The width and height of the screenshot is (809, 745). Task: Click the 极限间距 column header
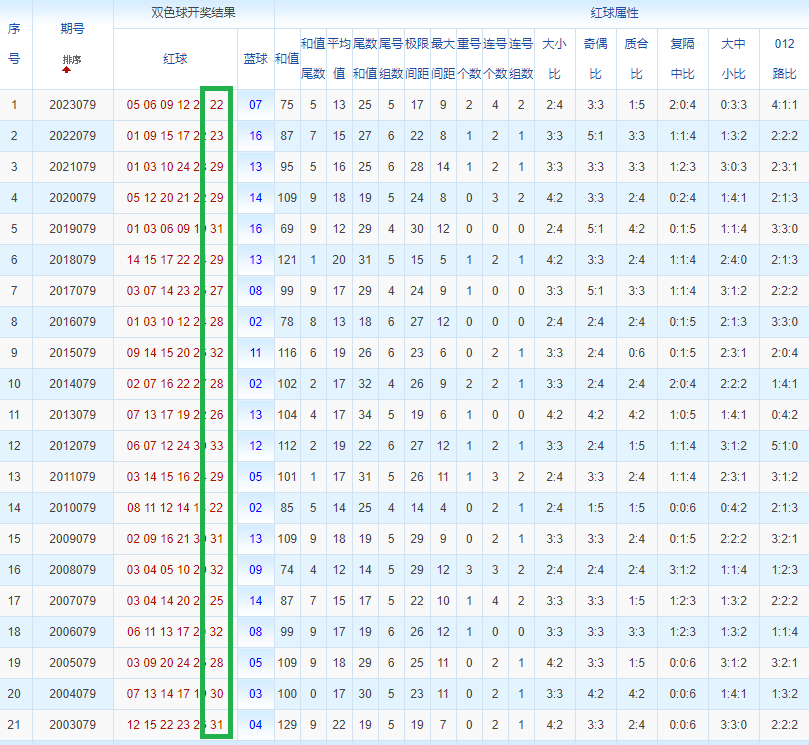pos(417,59)
